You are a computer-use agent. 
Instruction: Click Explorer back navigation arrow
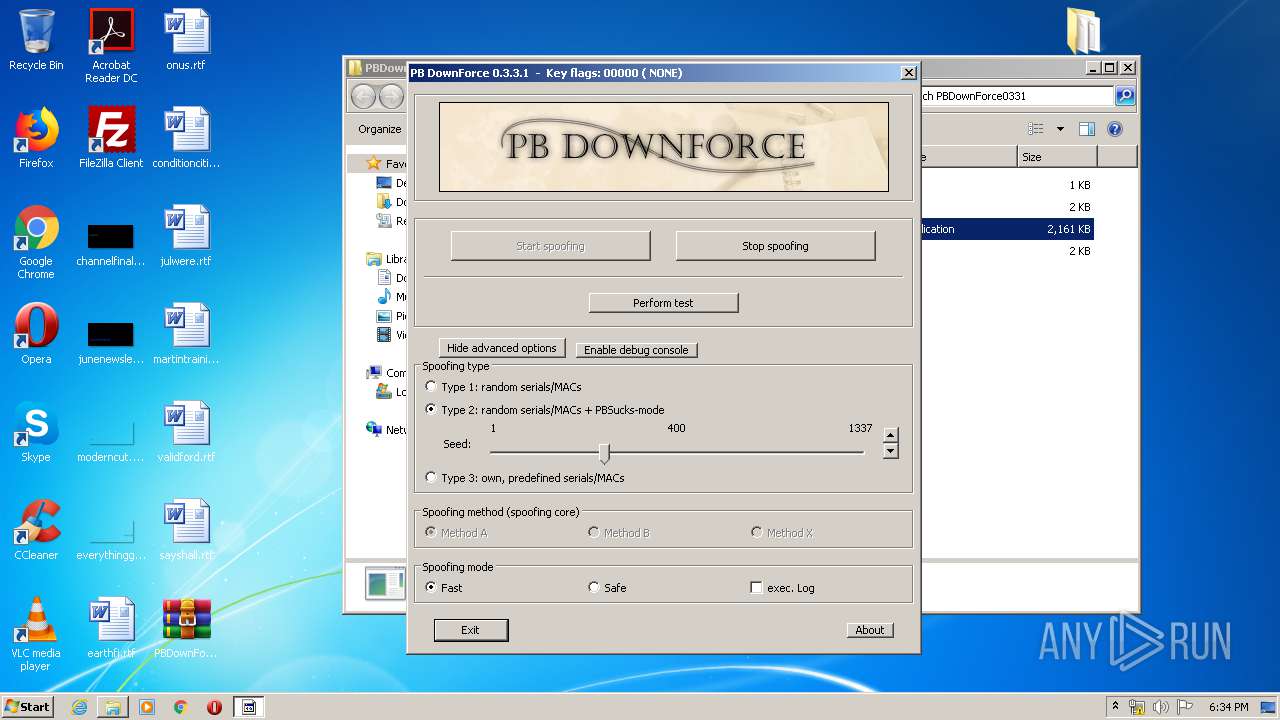click(x=363, y=96)
